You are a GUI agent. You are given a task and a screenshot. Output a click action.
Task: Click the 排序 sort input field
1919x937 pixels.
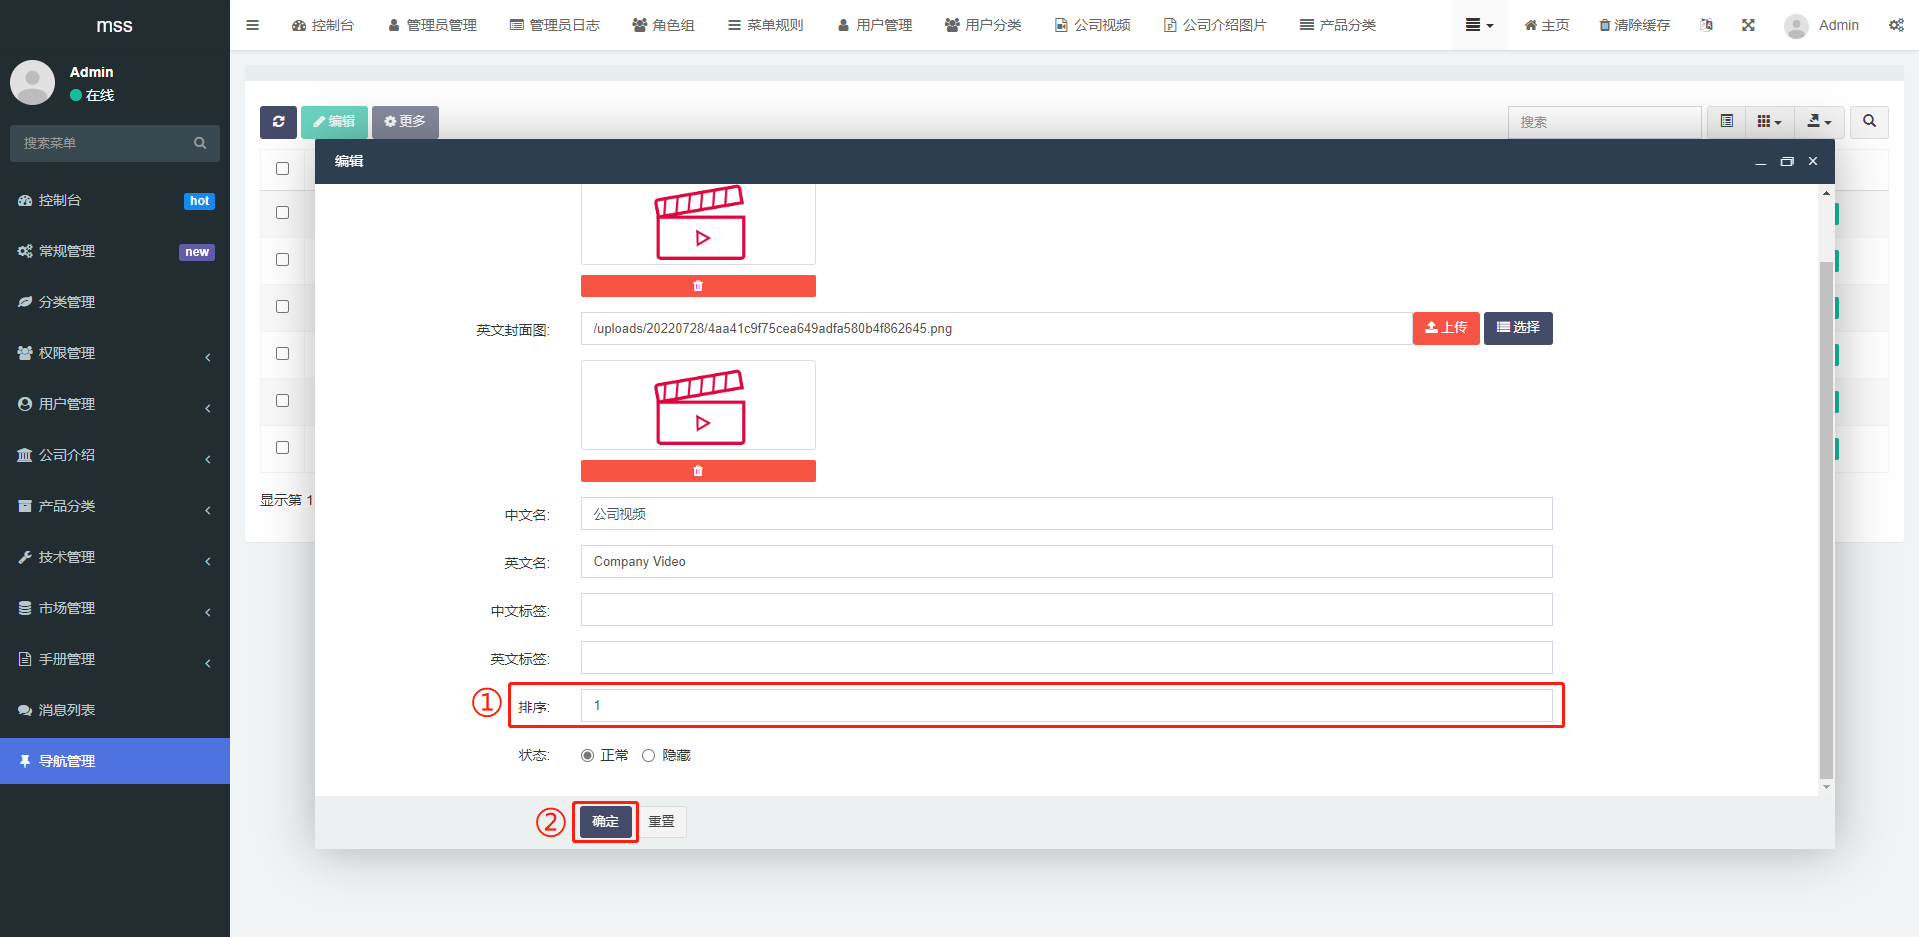(1066, 706)
